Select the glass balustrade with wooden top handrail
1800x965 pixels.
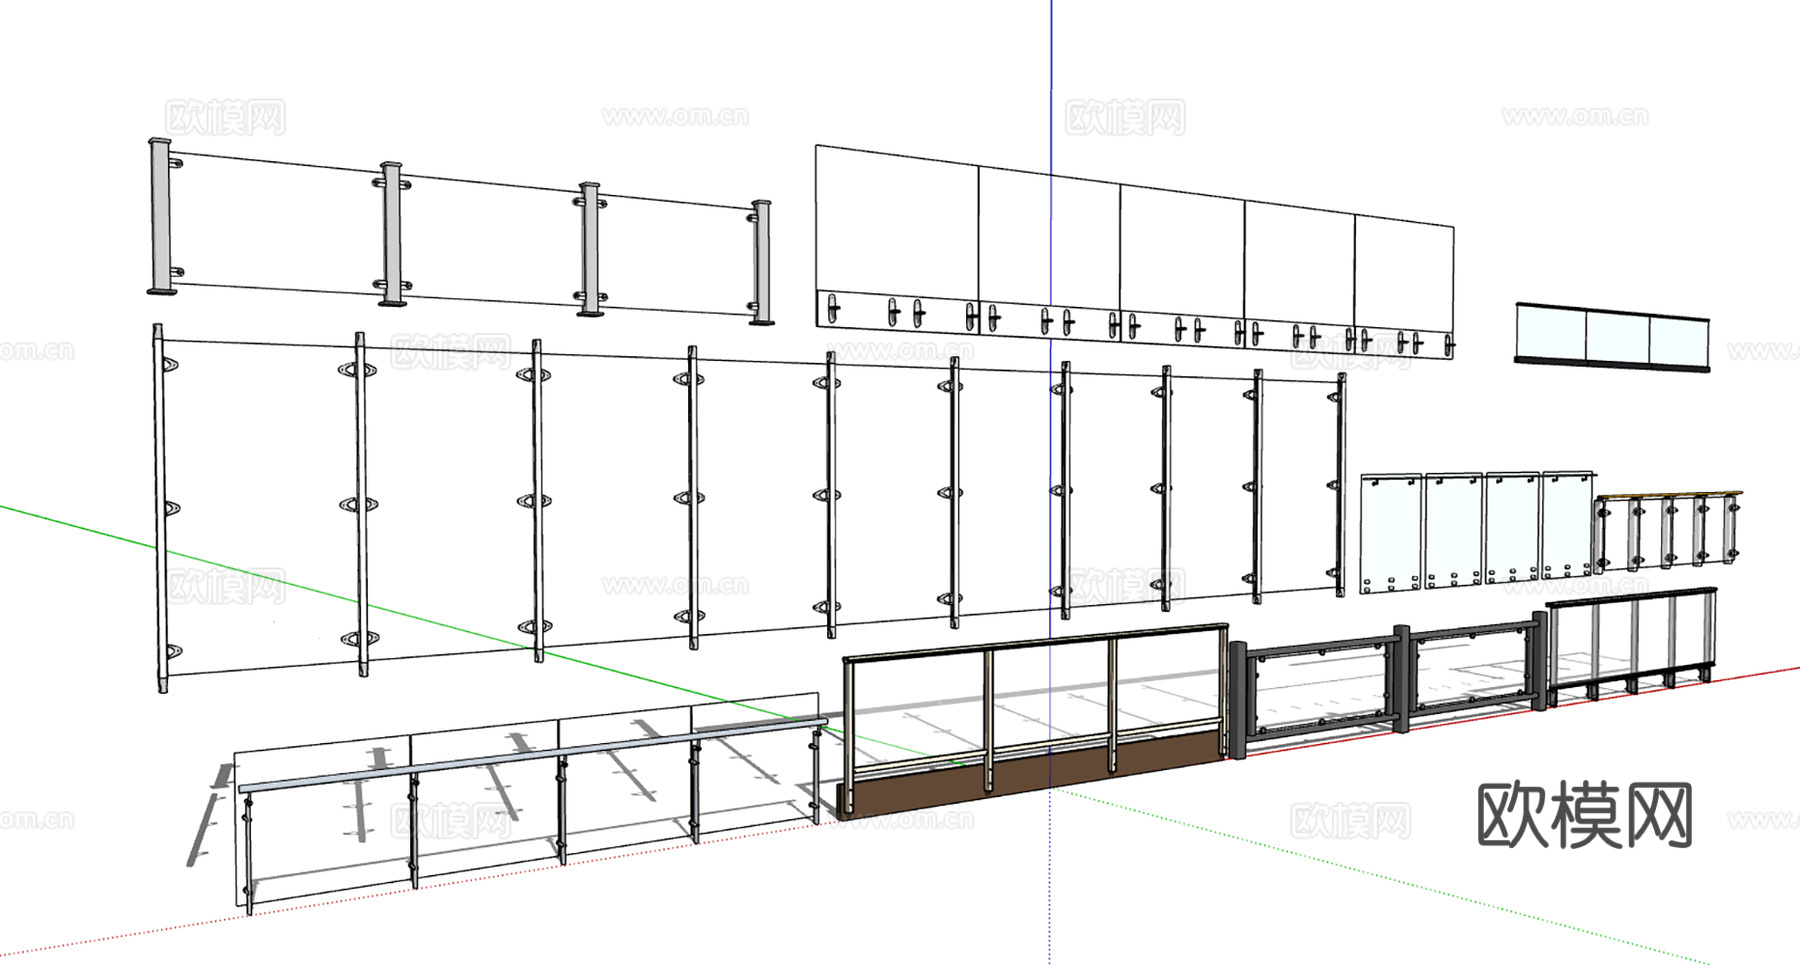(x=1668, y=530)
